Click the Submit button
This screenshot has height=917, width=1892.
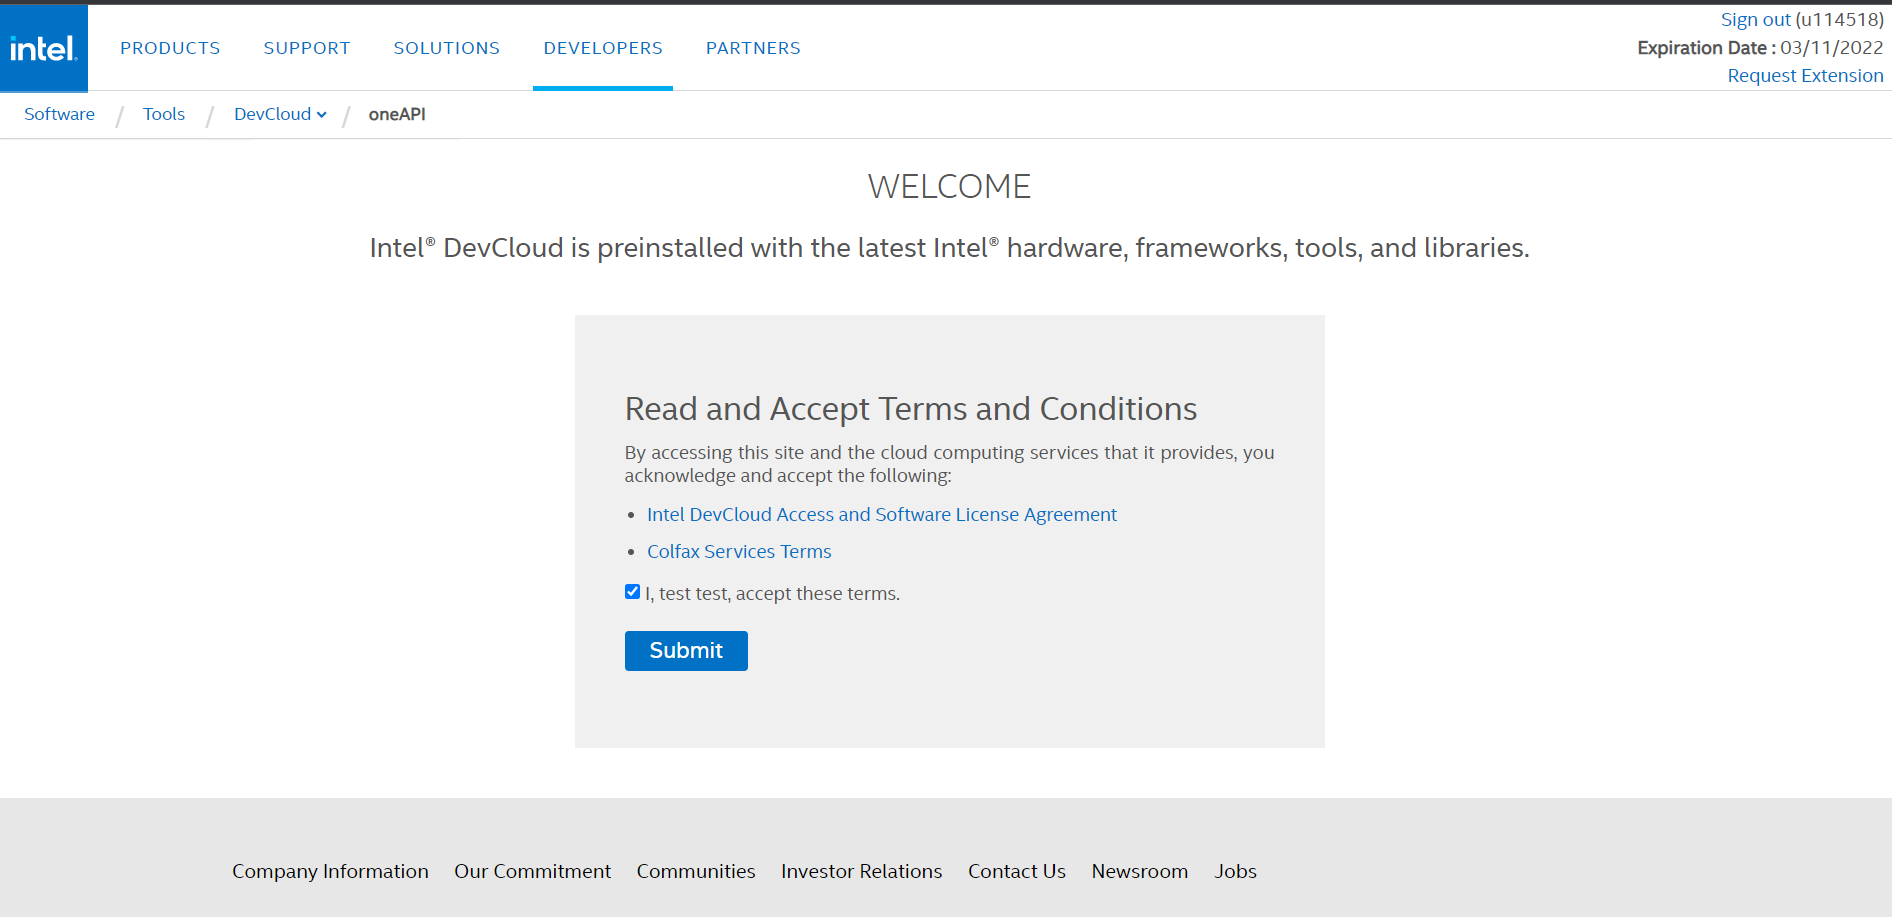(686, 651)
